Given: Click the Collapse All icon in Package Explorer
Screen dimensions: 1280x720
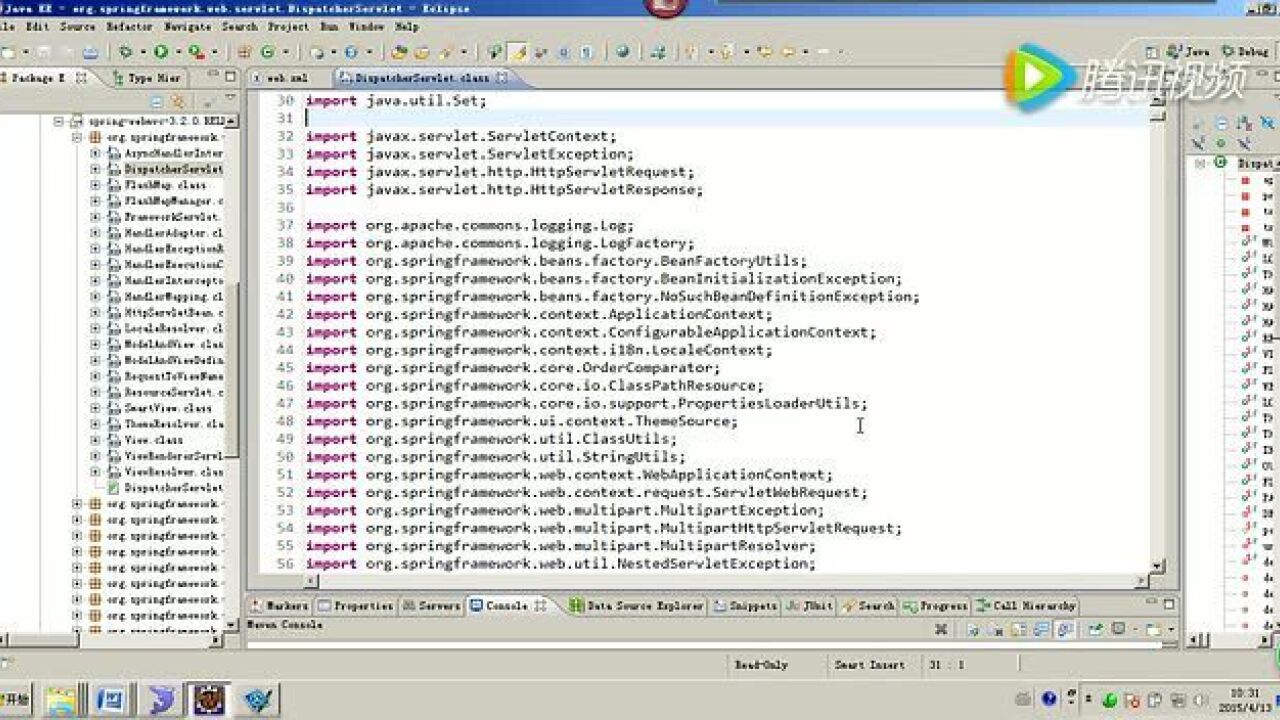Looking at the screenshot, I should [157, 101].
